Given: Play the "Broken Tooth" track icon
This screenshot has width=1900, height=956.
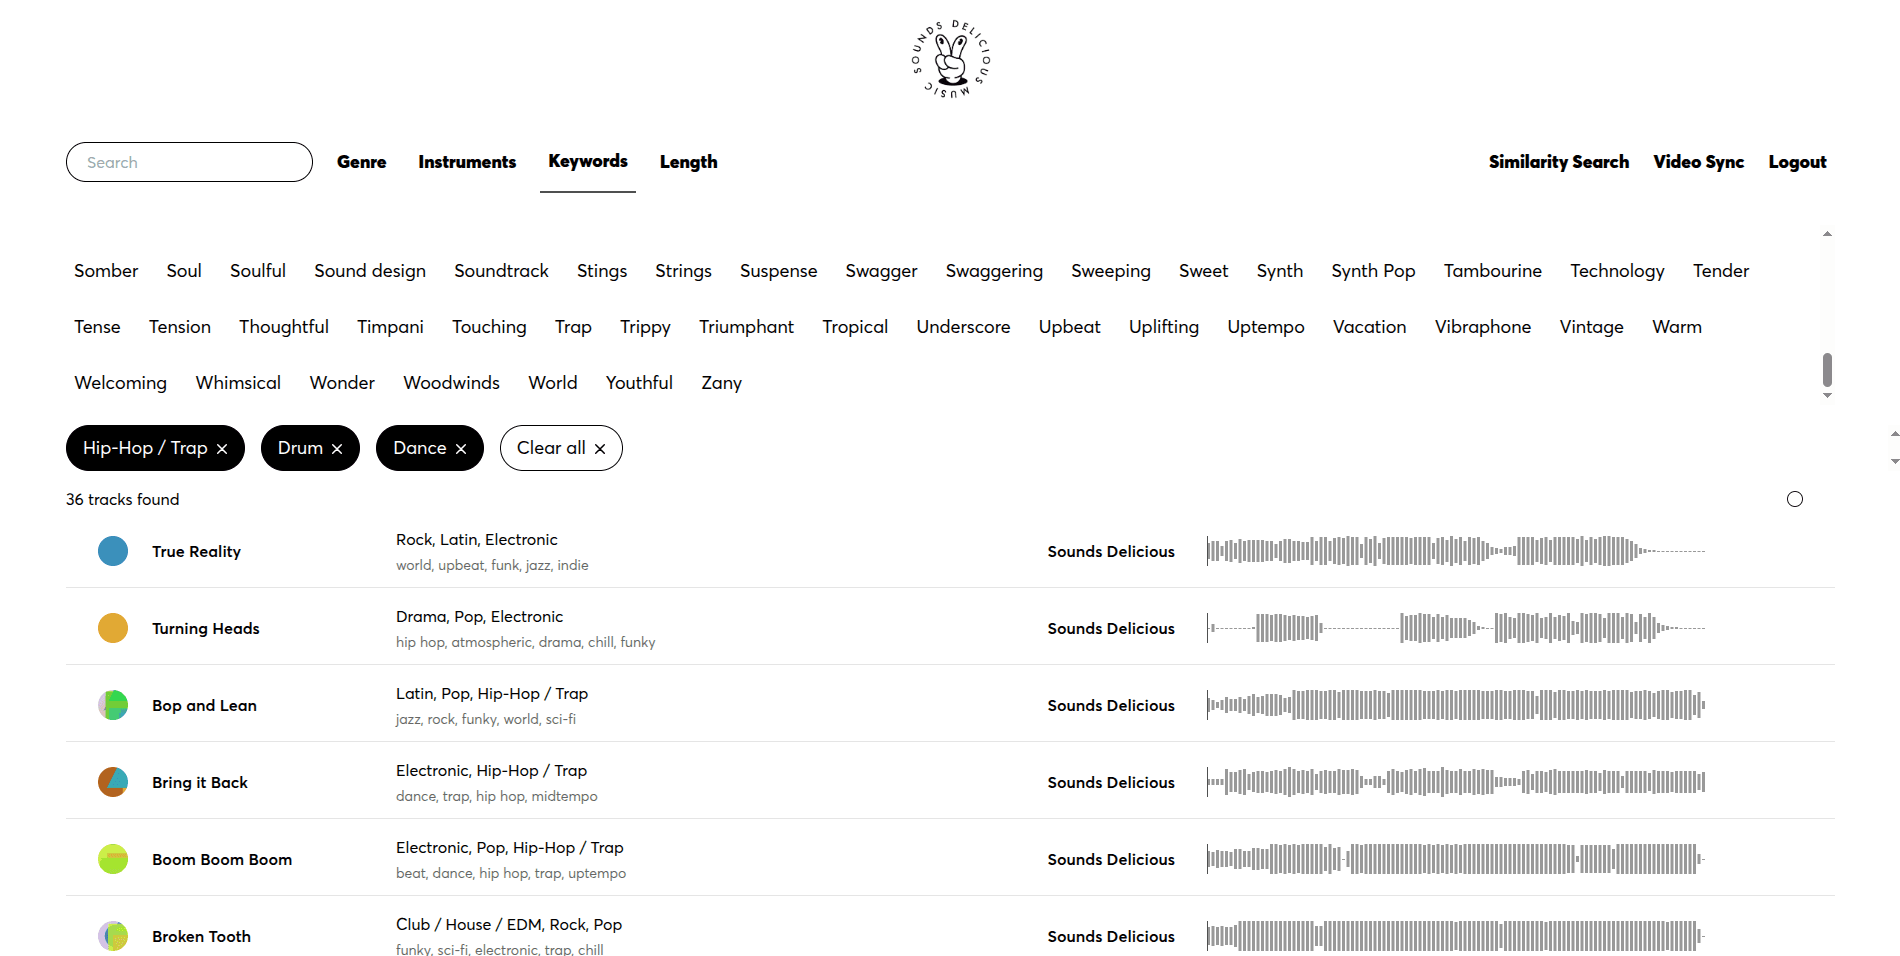Looking at the screenshot, I should coord(113,936).
